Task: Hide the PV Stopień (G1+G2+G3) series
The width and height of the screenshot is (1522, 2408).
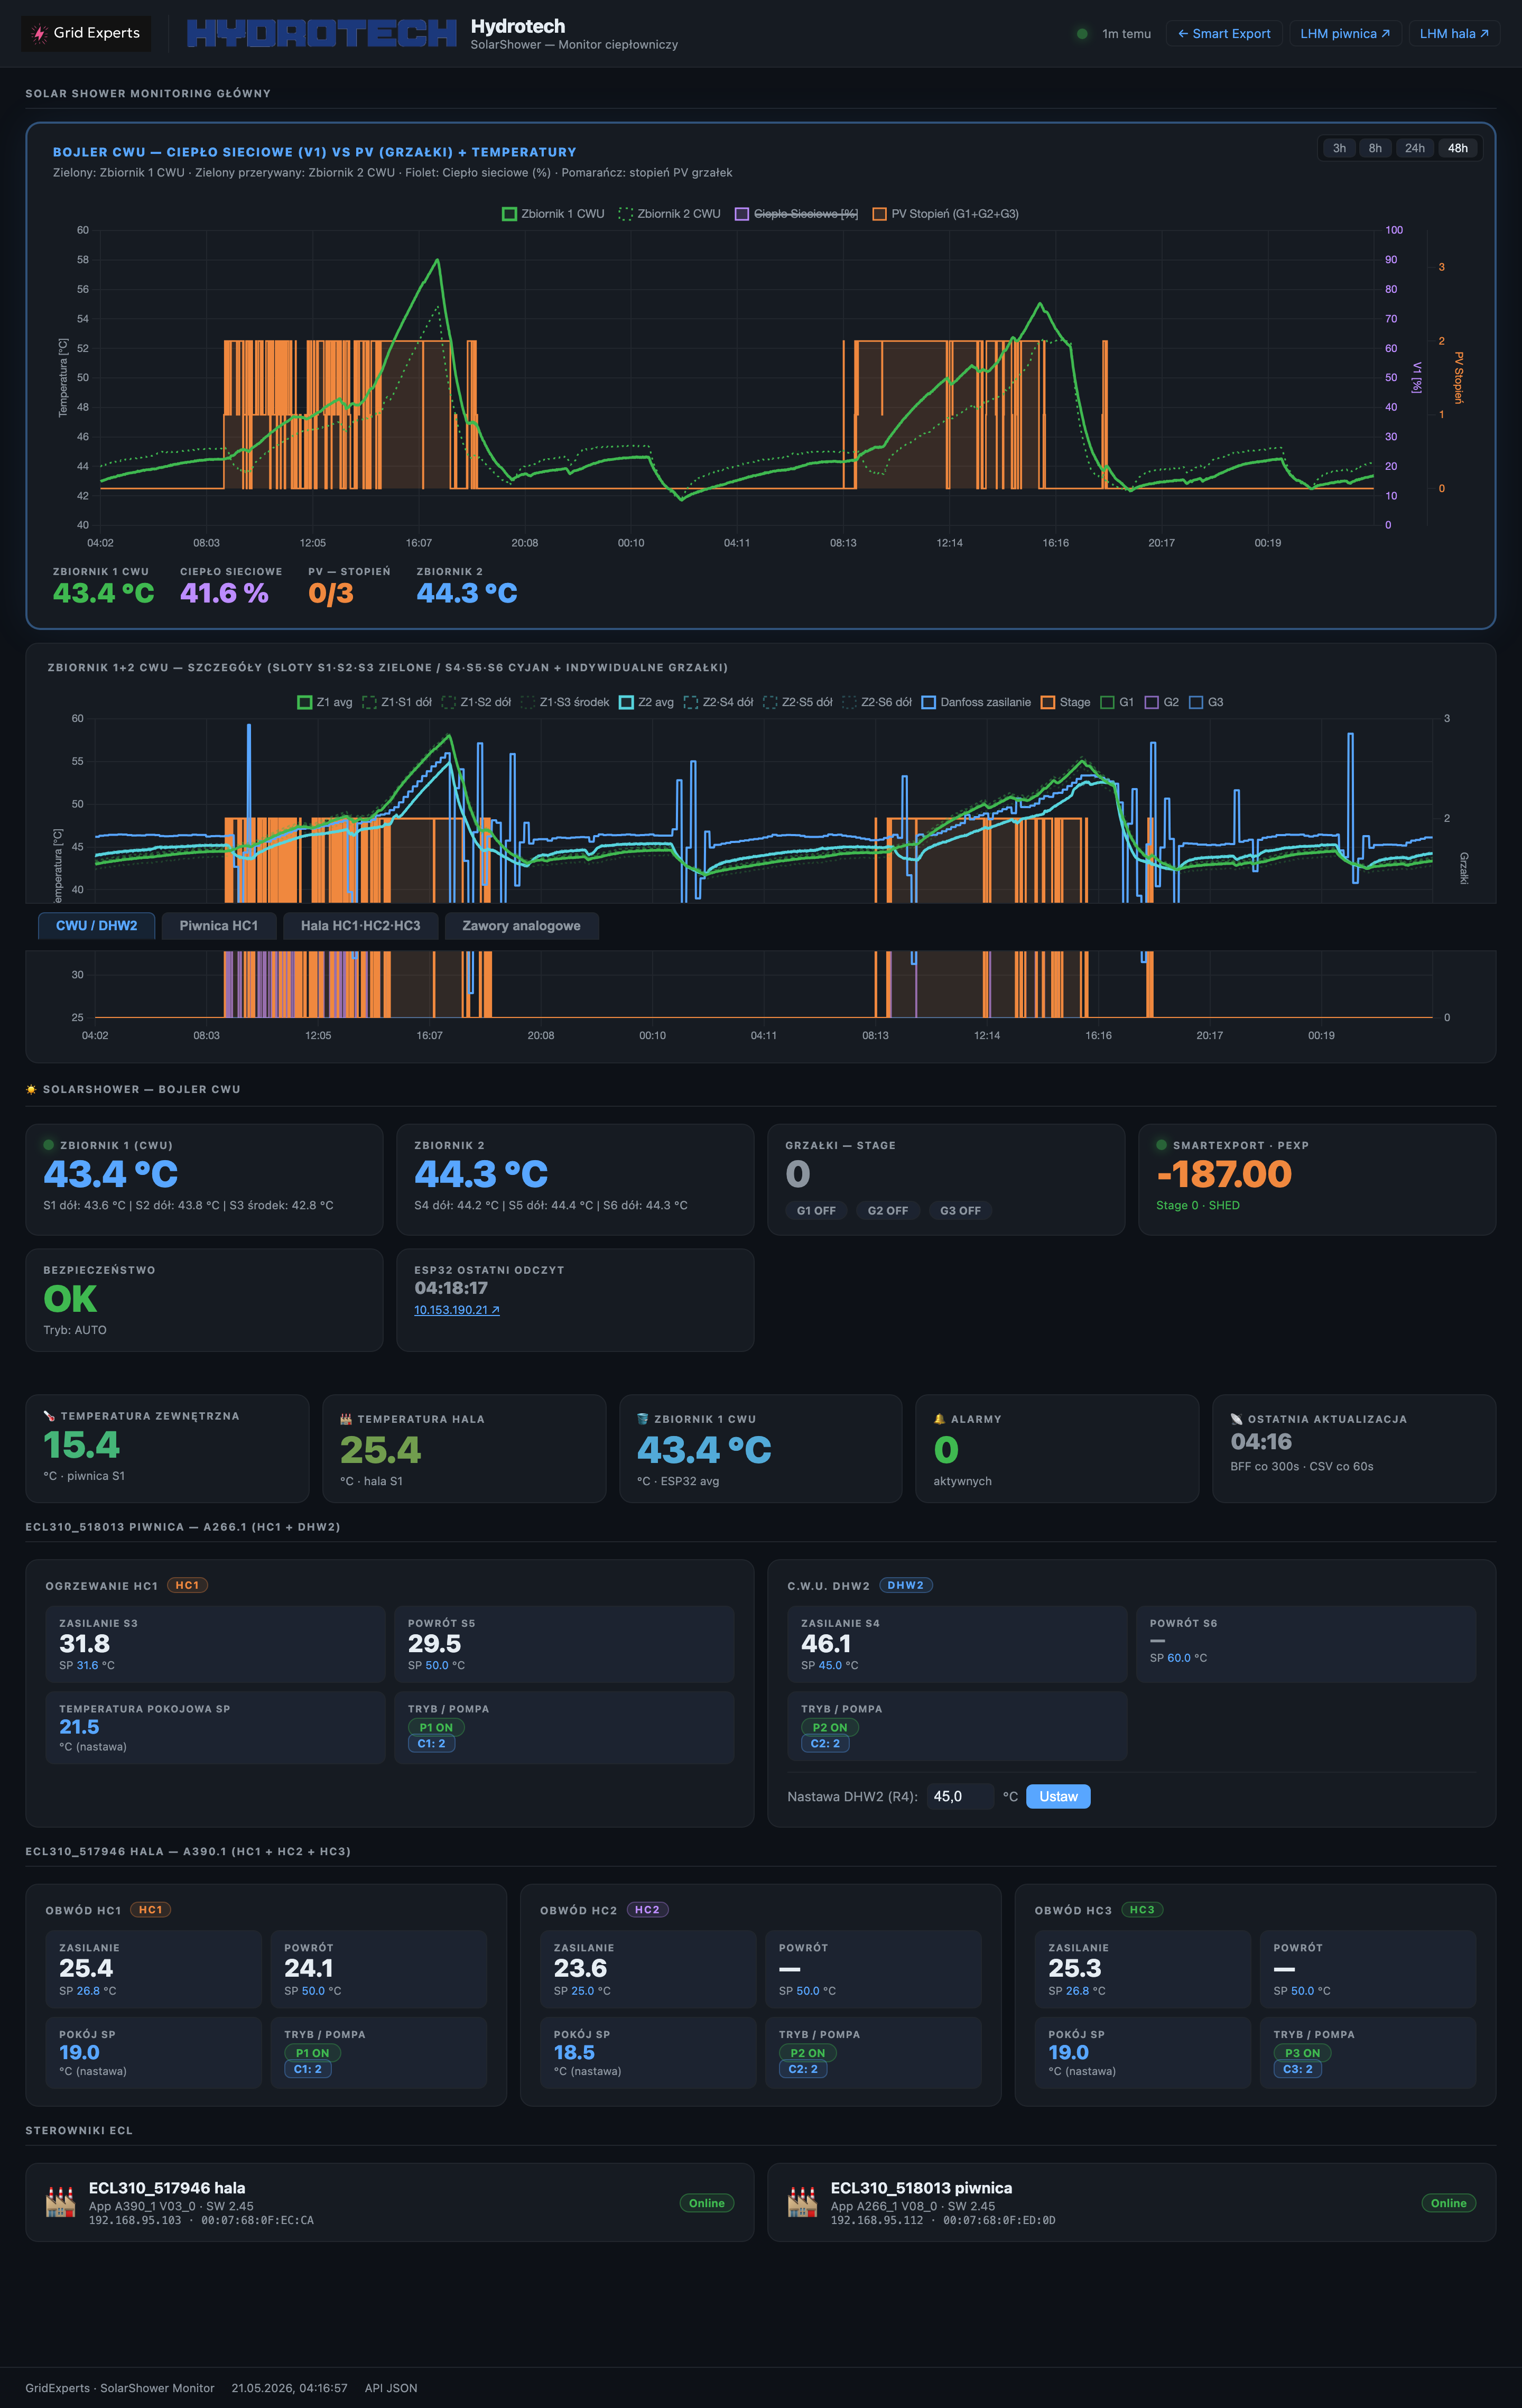Action: (x=946, y=214)
